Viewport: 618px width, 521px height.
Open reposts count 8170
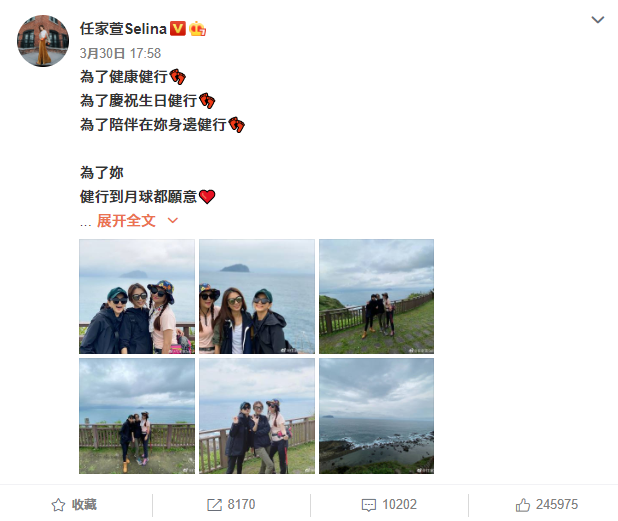point(241,504)
